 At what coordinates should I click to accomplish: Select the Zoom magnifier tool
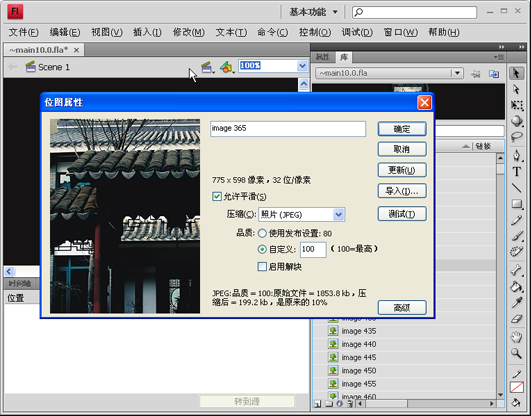point(516,353)
